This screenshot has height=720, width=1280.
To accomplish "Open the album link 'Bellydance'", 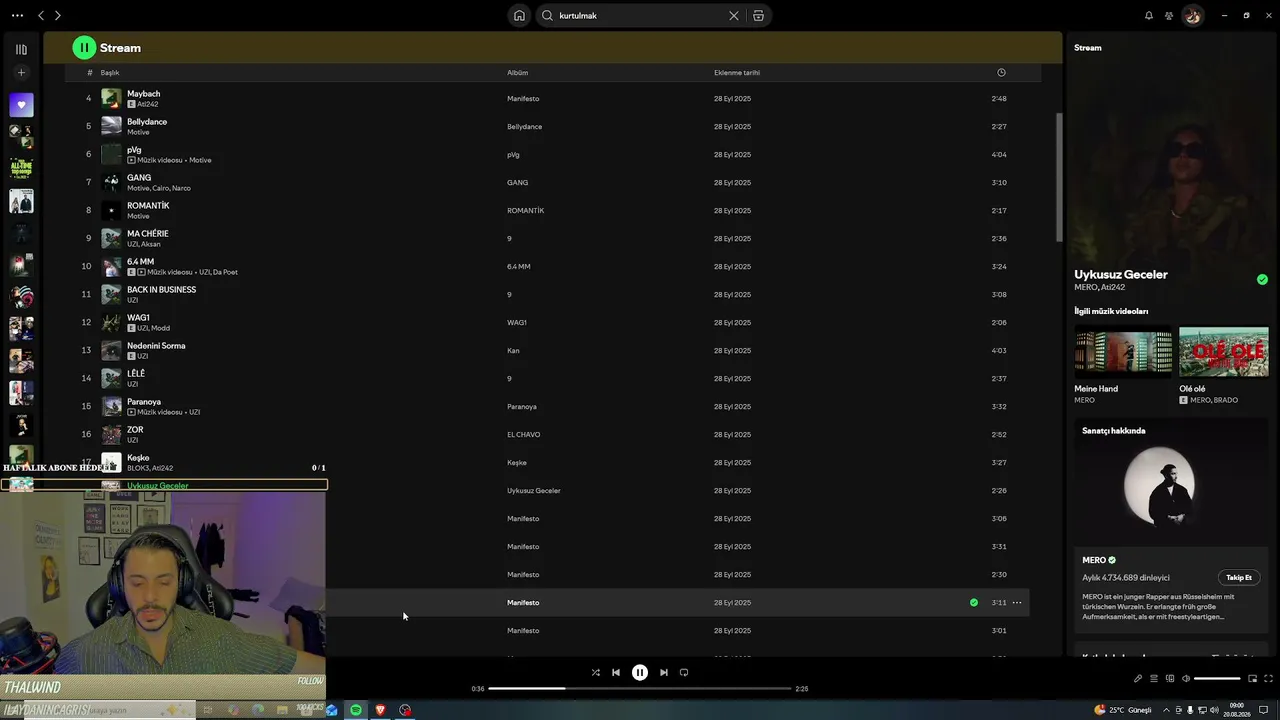I will point(524,127).
